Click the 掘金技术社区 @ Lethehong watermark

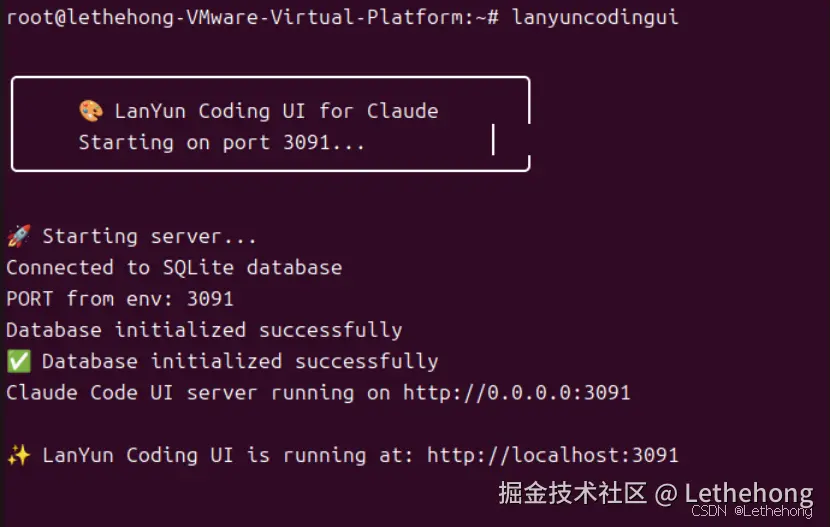655,493
